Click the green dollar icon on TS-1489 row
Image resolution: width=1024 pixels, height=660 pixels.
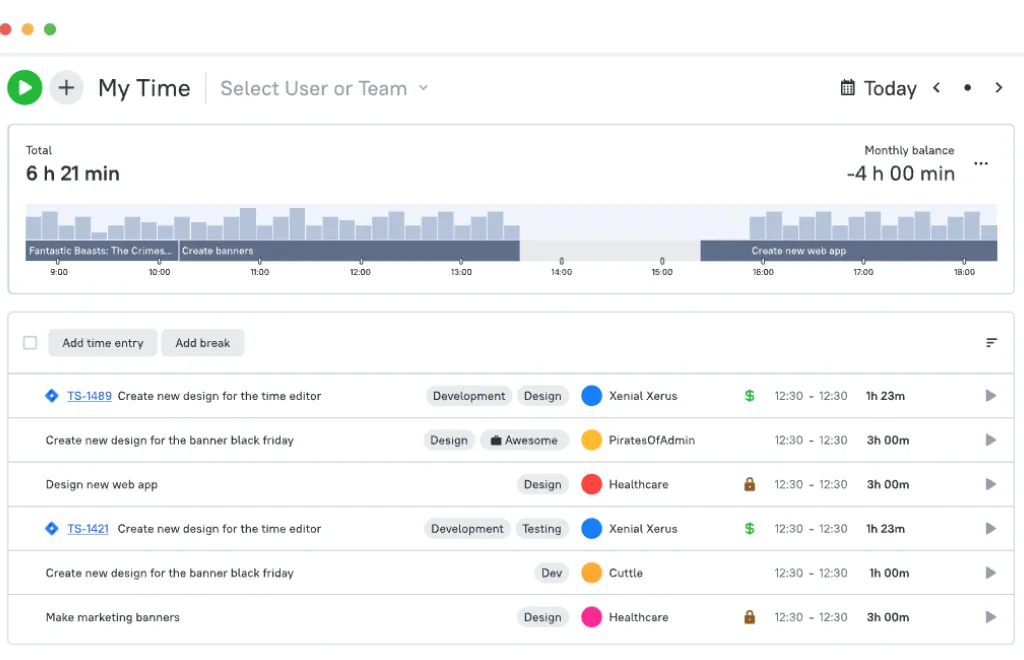(750, 396)
